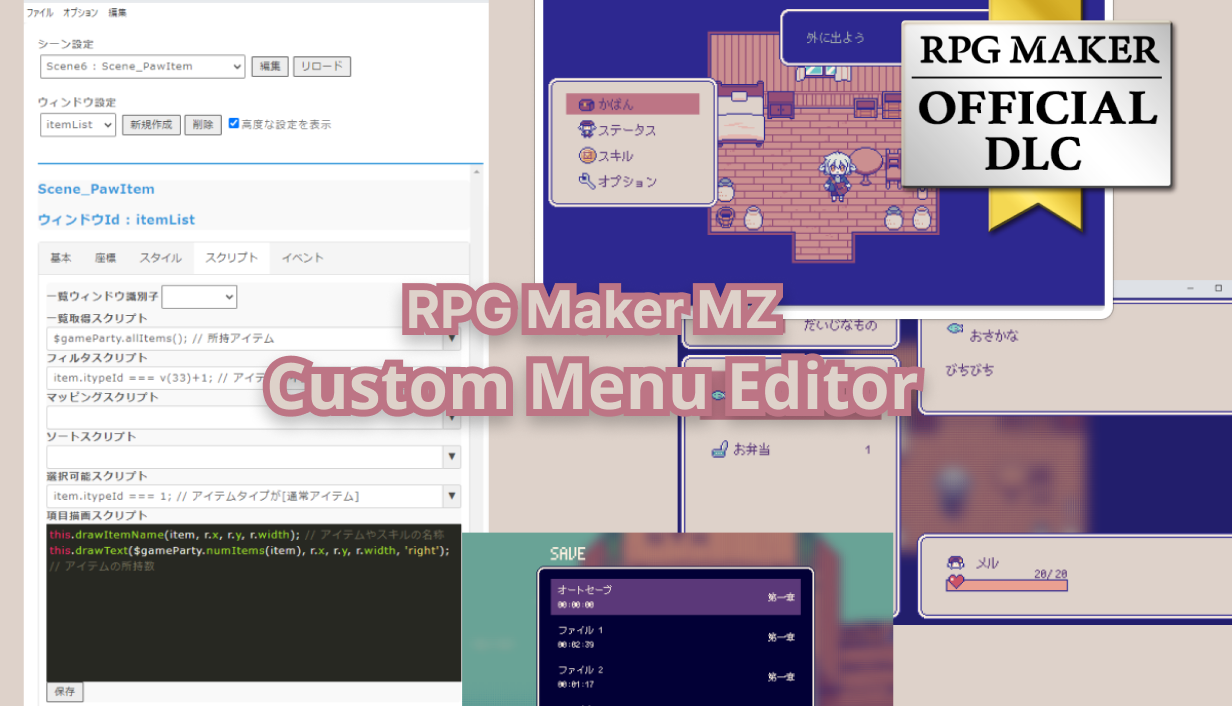Image resolution: width=1232 pixels, height=706 pixels.
Task: Open the Scene6 : Scene_PawItem scene dropdown
Action: pos(142,67)
